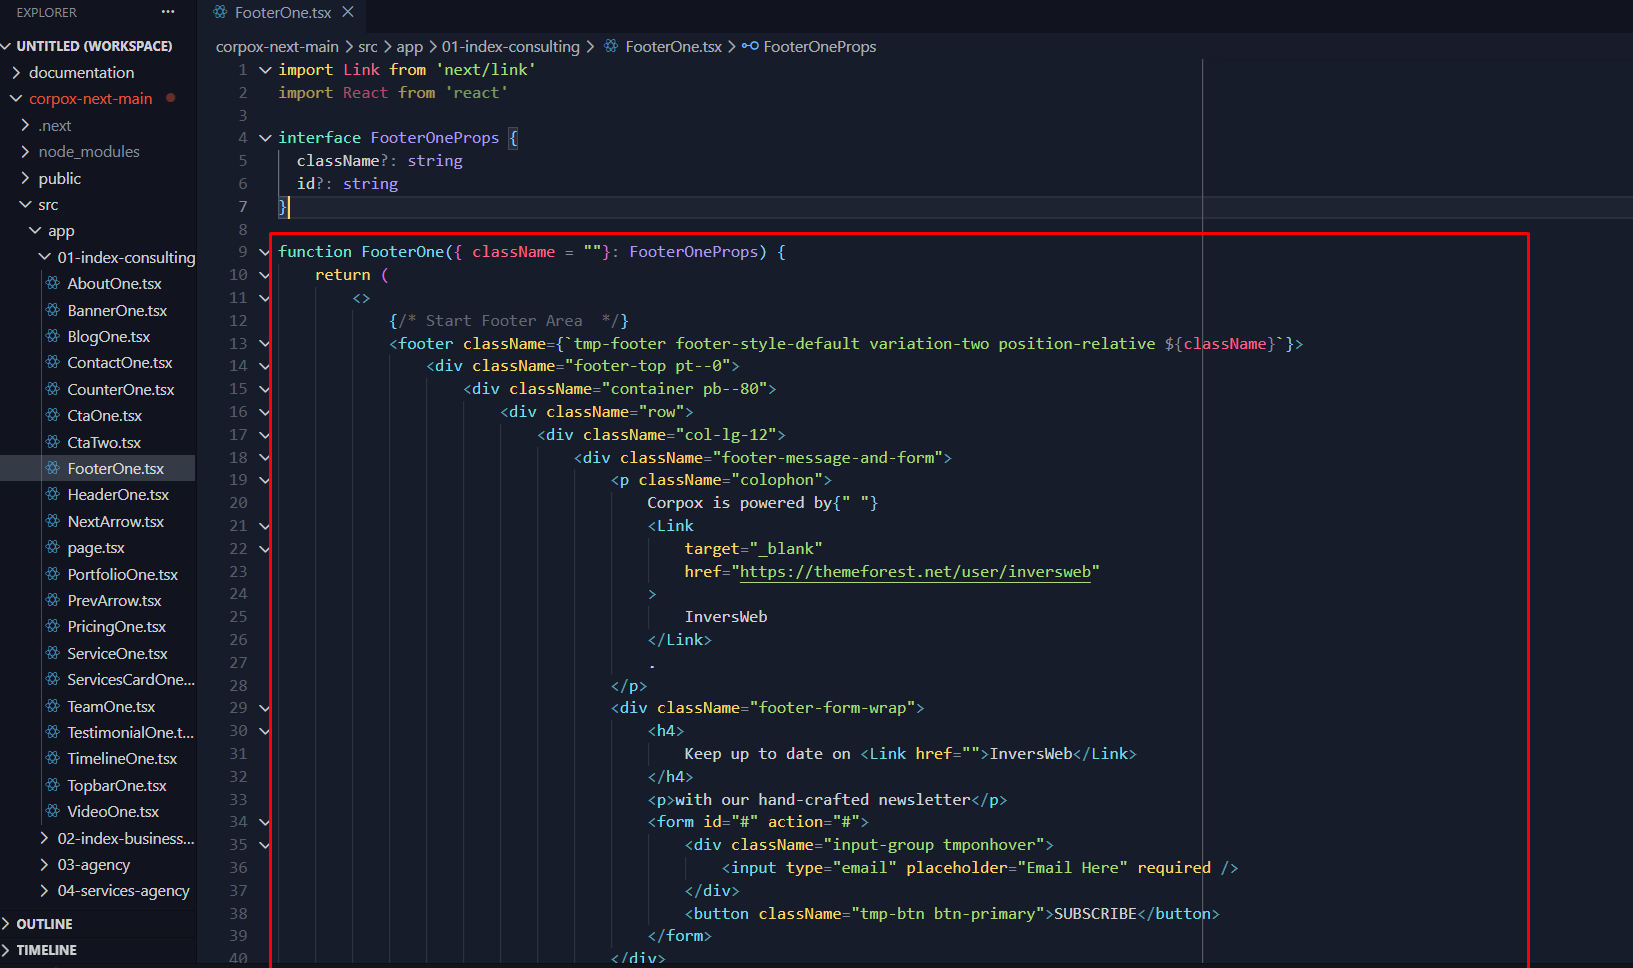This screenshot has height=968, width=1633.
Task: Open TimelineOne.tsx file
Action: 122,759
